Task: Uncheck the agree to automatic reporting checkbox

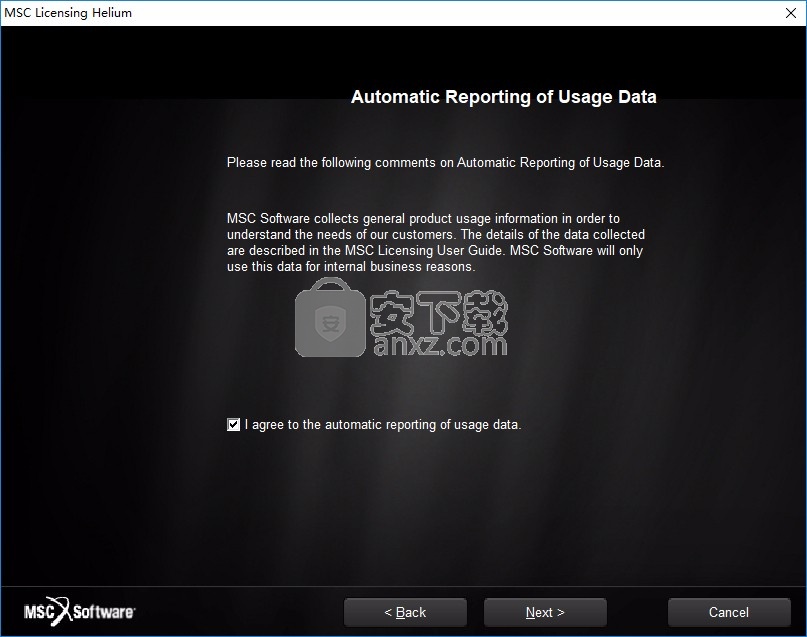Action: 233,424
